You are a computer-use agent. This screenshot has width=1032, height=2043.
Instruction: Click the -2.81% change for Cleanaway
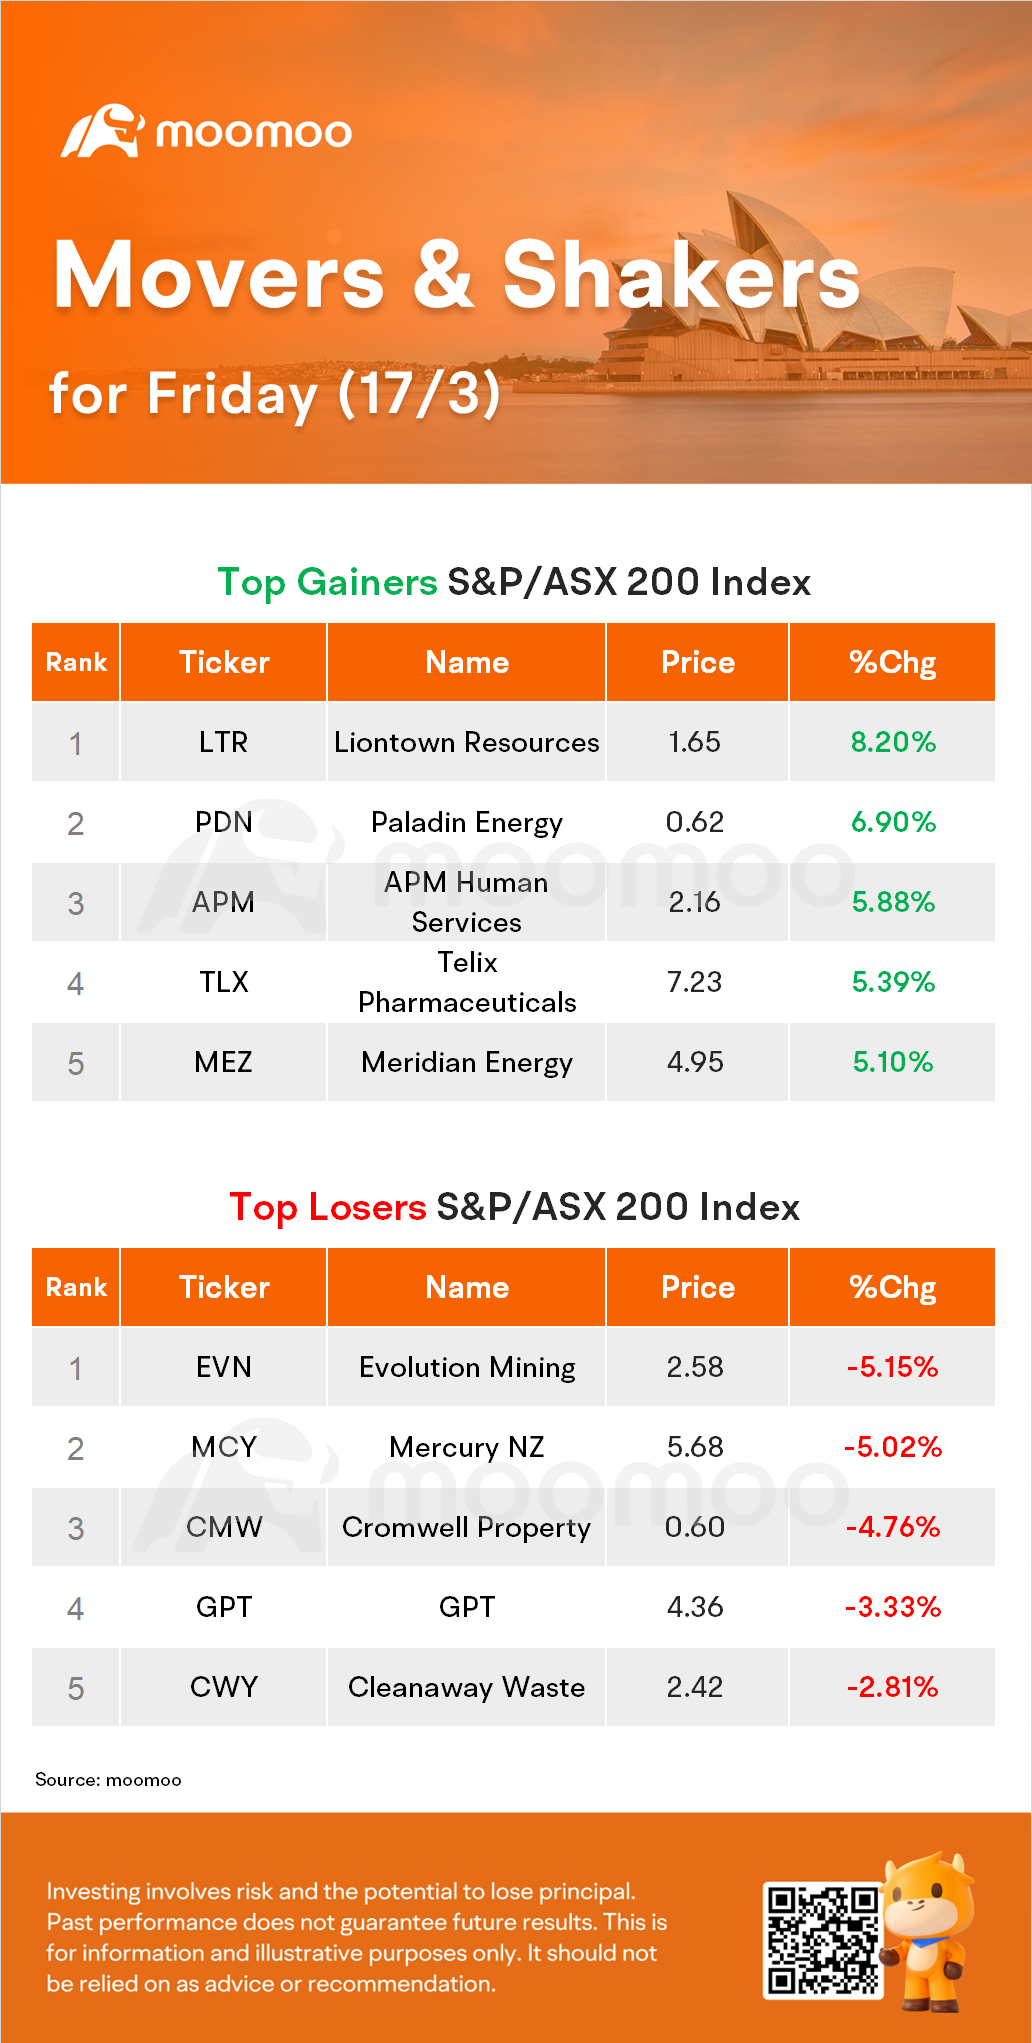pos(892,1687)
